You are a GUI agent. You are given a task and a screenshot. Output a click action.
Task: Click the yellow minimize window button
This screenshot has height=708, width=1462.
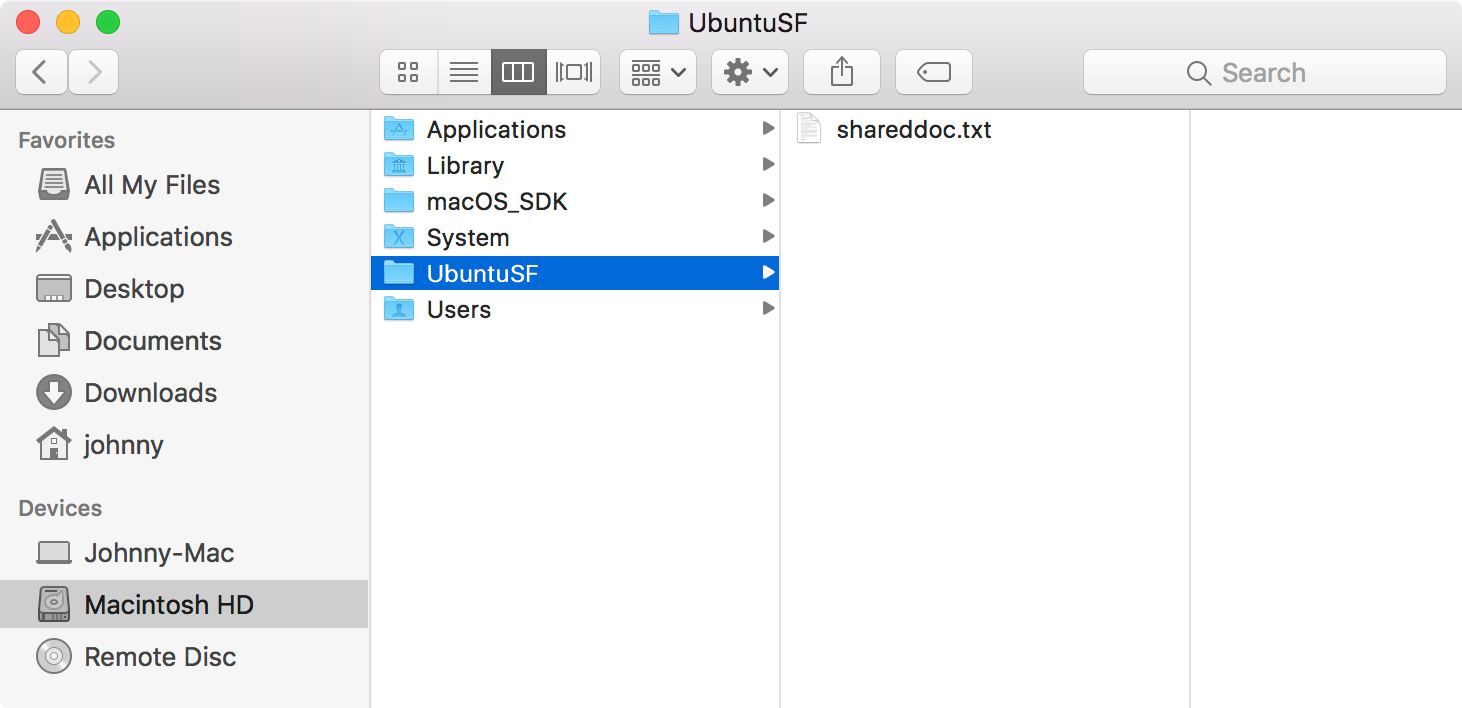[x=68, y=22]
